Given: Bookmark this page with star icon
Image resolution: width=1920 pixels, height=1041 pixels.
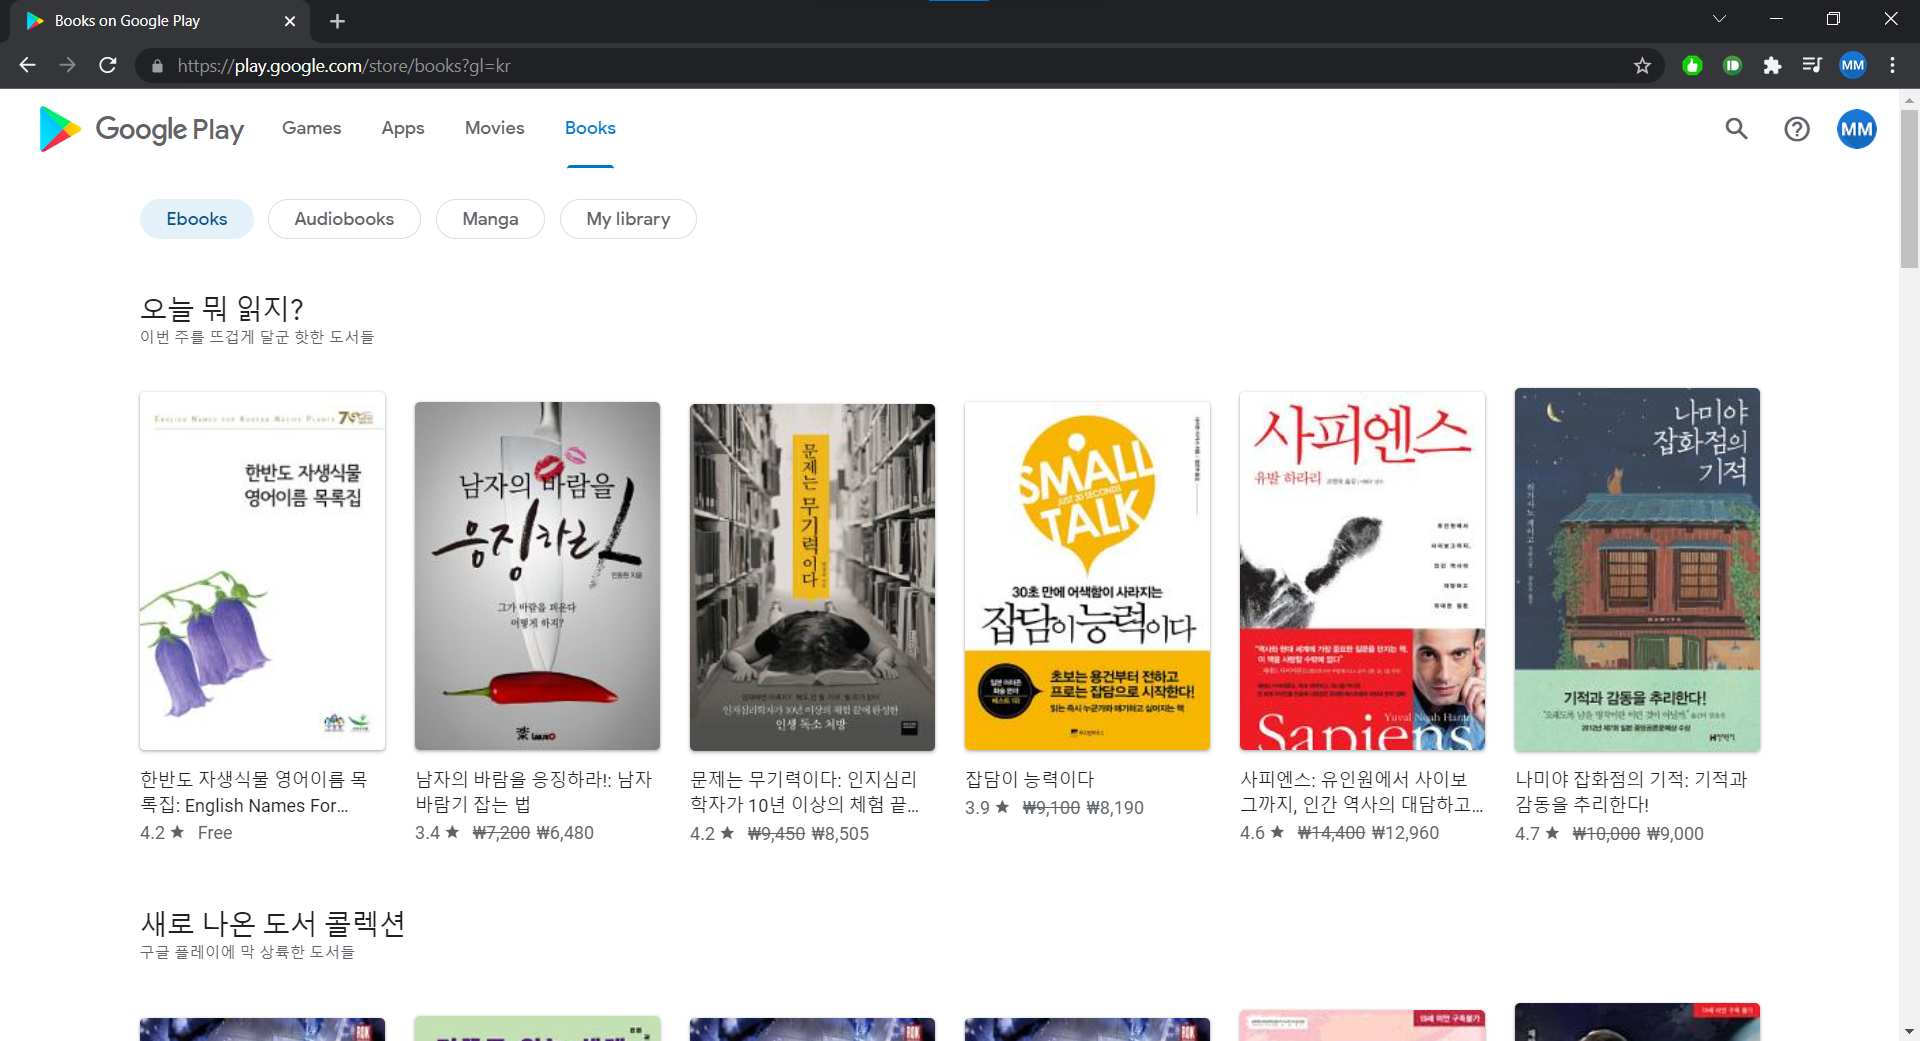Looking at the screenshot, I should pyautogui.click(x=1642, y=66).
